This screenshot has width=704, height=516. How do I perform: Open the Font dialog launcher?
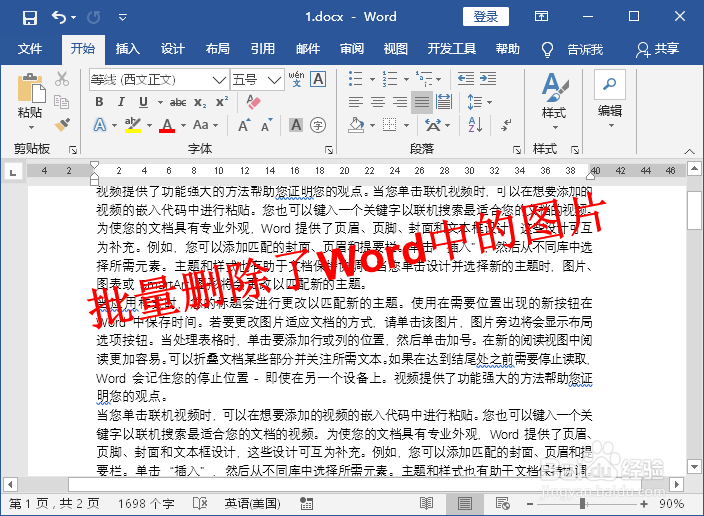[329, 150]
